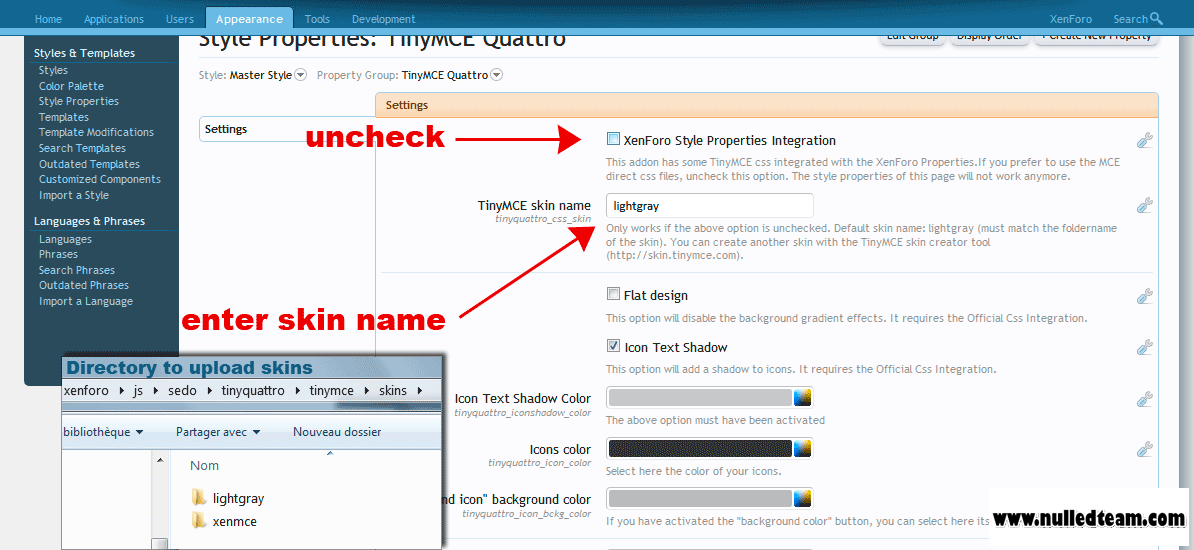The height and width of the screenshot is (550, 1194).
Task: Select the Settings item in left panel
Action: coord(287,129)
